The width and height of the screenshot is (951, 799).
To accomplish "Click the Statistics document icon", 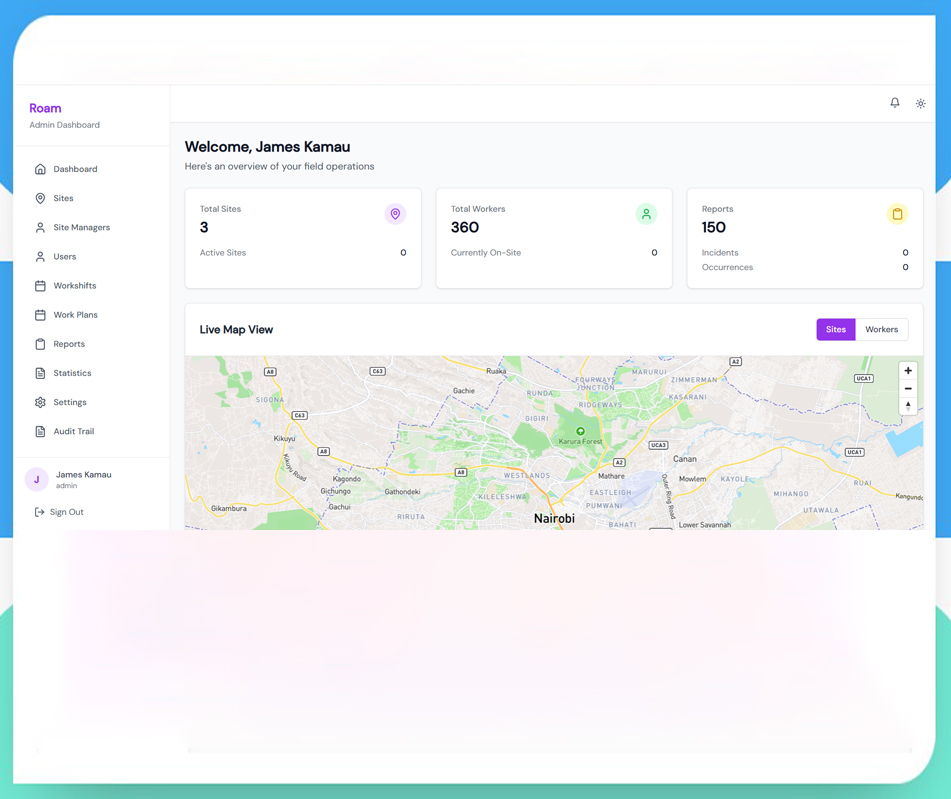I will click(x=40, y=373).
